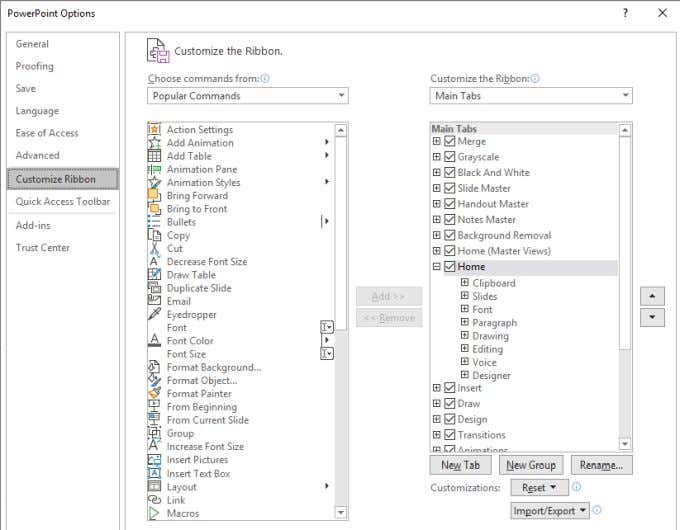Open the Popular Commands dropdown
The image size is (680, 530).
tap(248, 96)
